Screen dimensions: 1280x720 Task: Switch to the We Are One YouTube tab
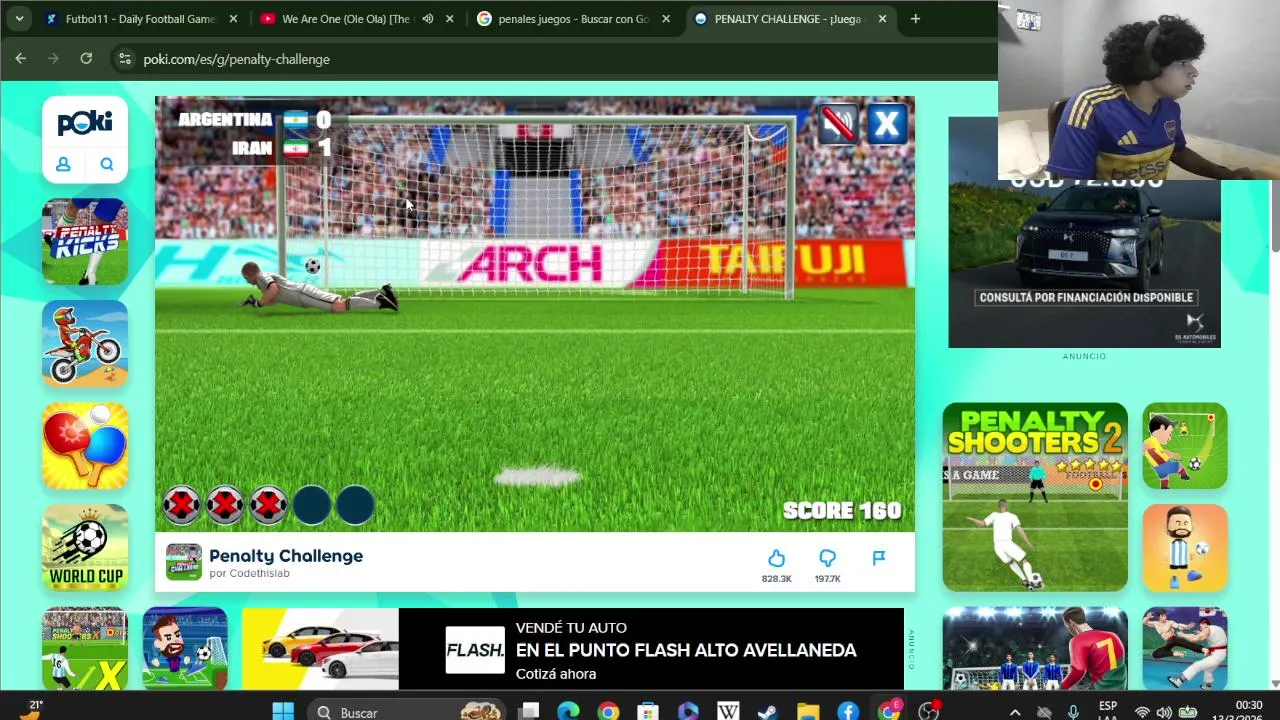coord(357,19)
